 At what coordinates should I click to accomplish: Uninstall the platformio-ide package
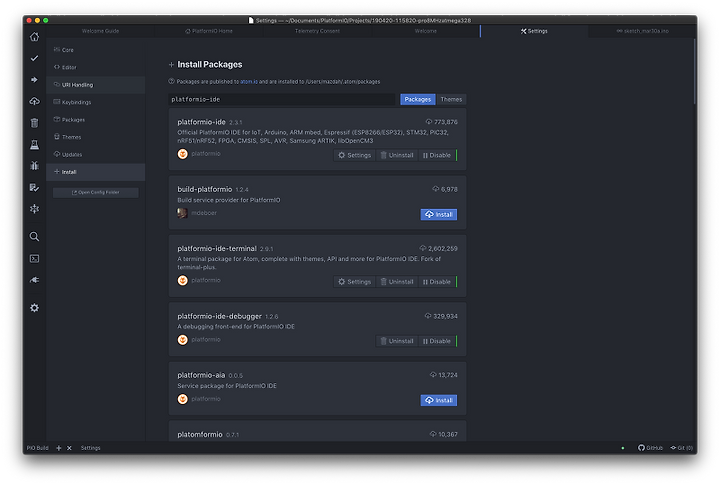tap(397, 156)
